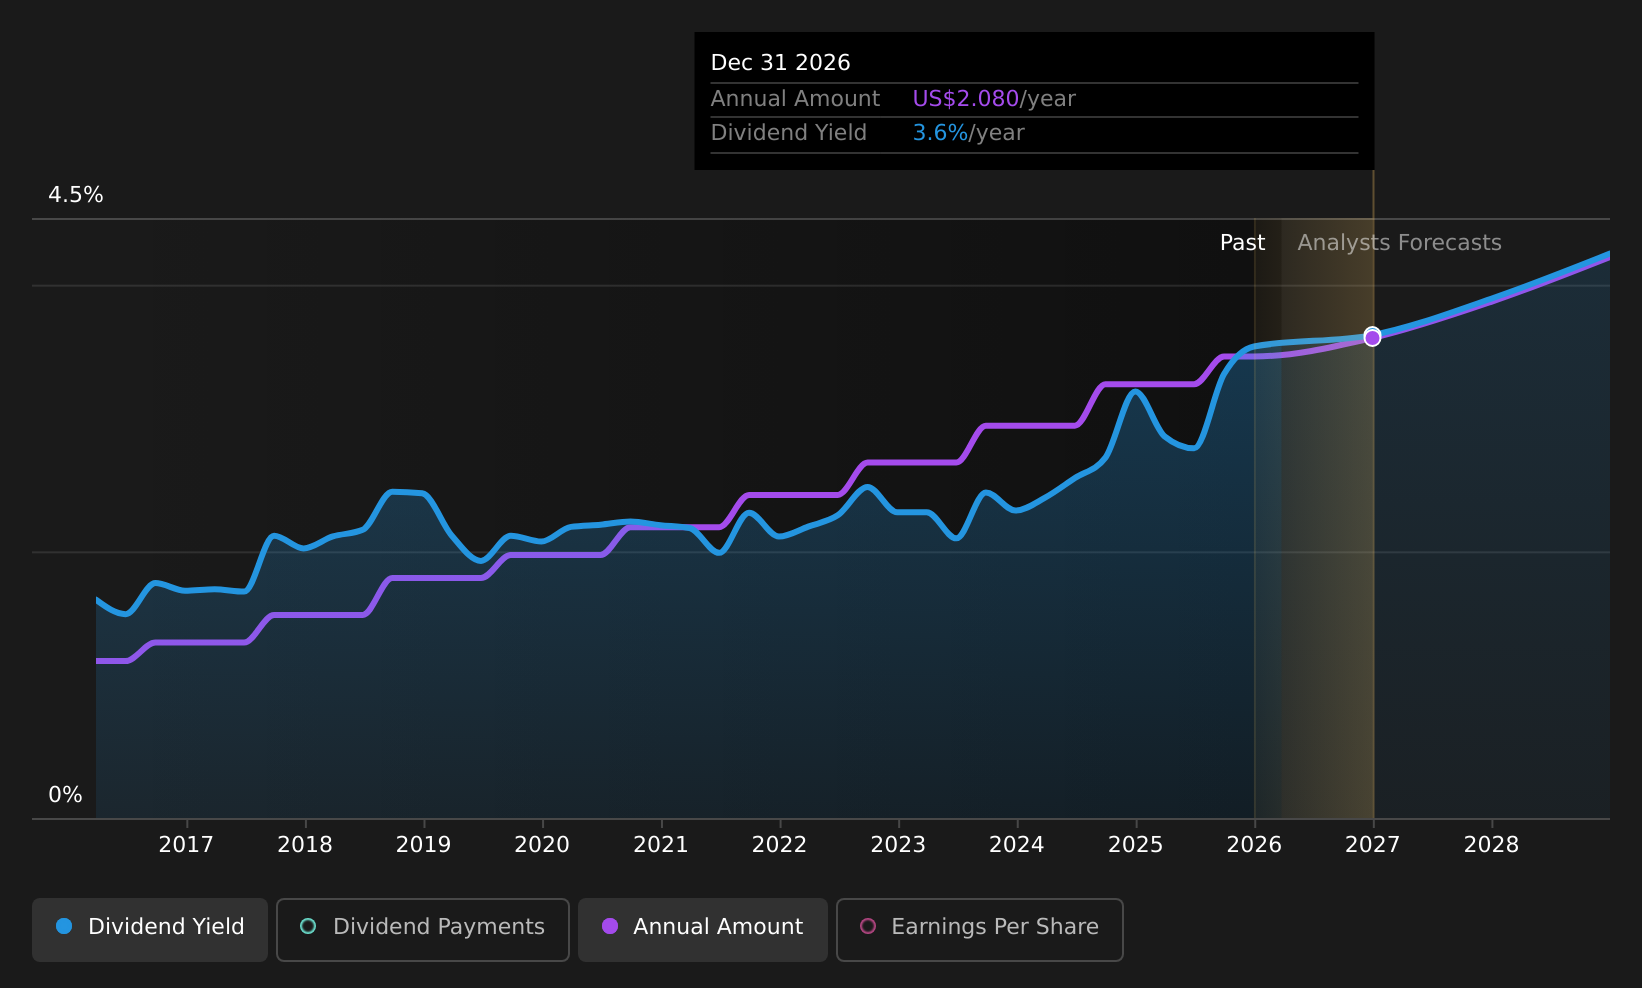Screen dimensions: 1642x988
Task: Enable the Dividend Payments series
Action: coord(423,930)
